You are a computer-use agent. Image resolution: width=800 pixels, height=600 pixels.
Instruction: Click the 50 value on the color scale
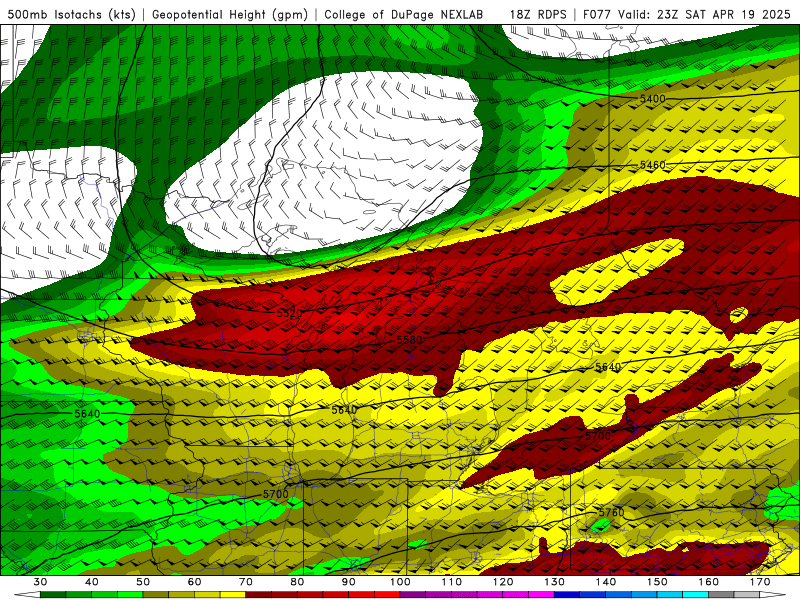143,582
